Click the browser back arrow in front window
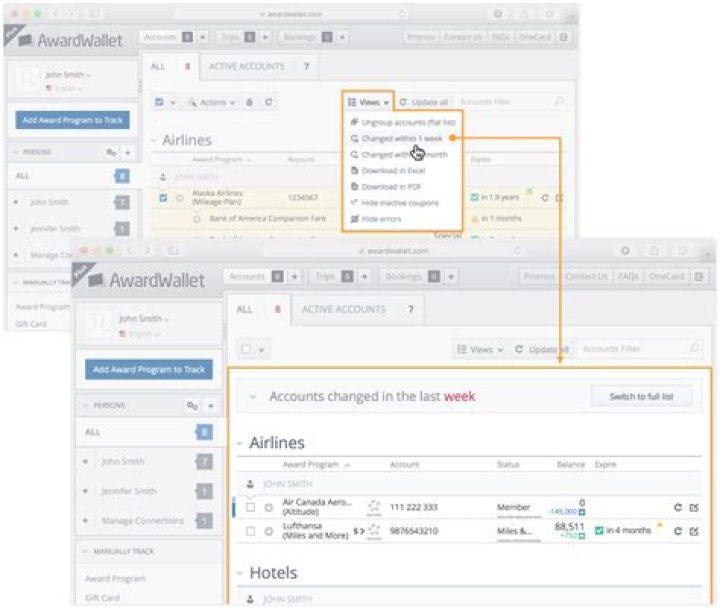 click(129, 250)
